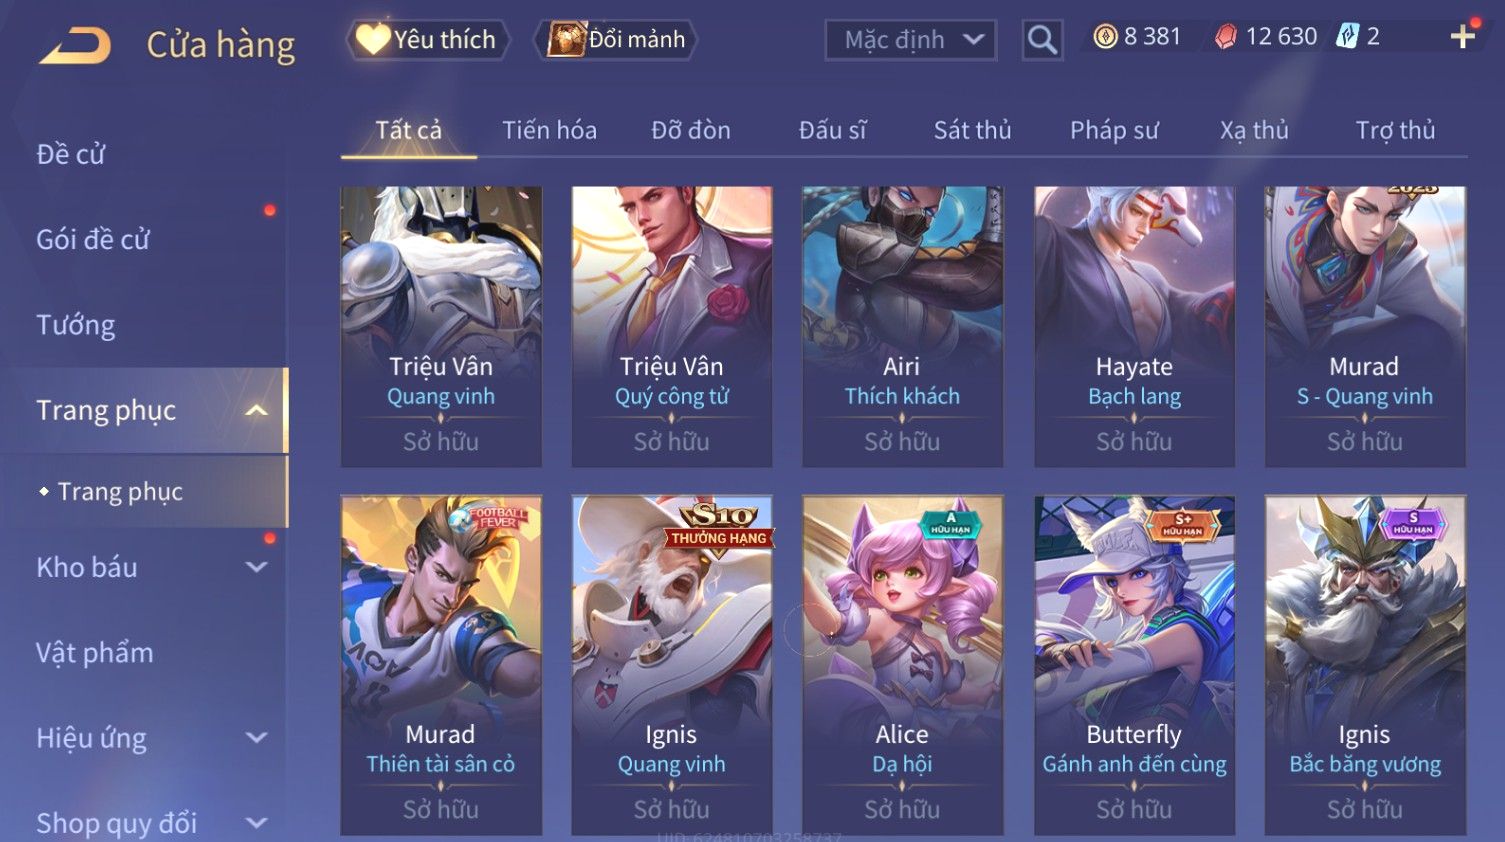Click the red gem currency icon
This screenshot has height=842, width=1505.
tap(1226, 38)
